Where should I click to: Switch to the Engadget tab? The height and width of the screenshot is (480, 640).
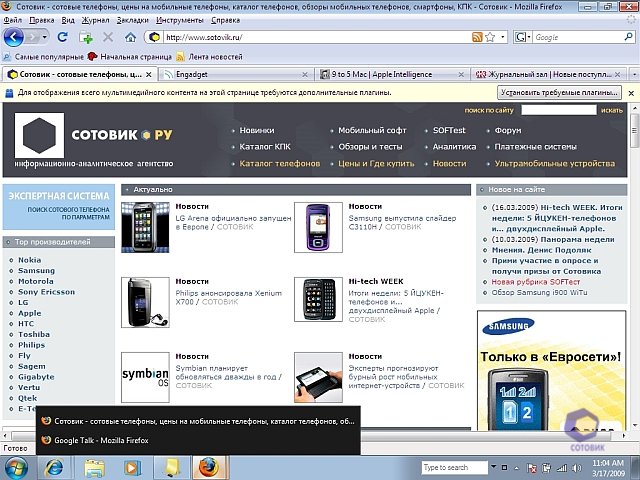coord(230,74)
